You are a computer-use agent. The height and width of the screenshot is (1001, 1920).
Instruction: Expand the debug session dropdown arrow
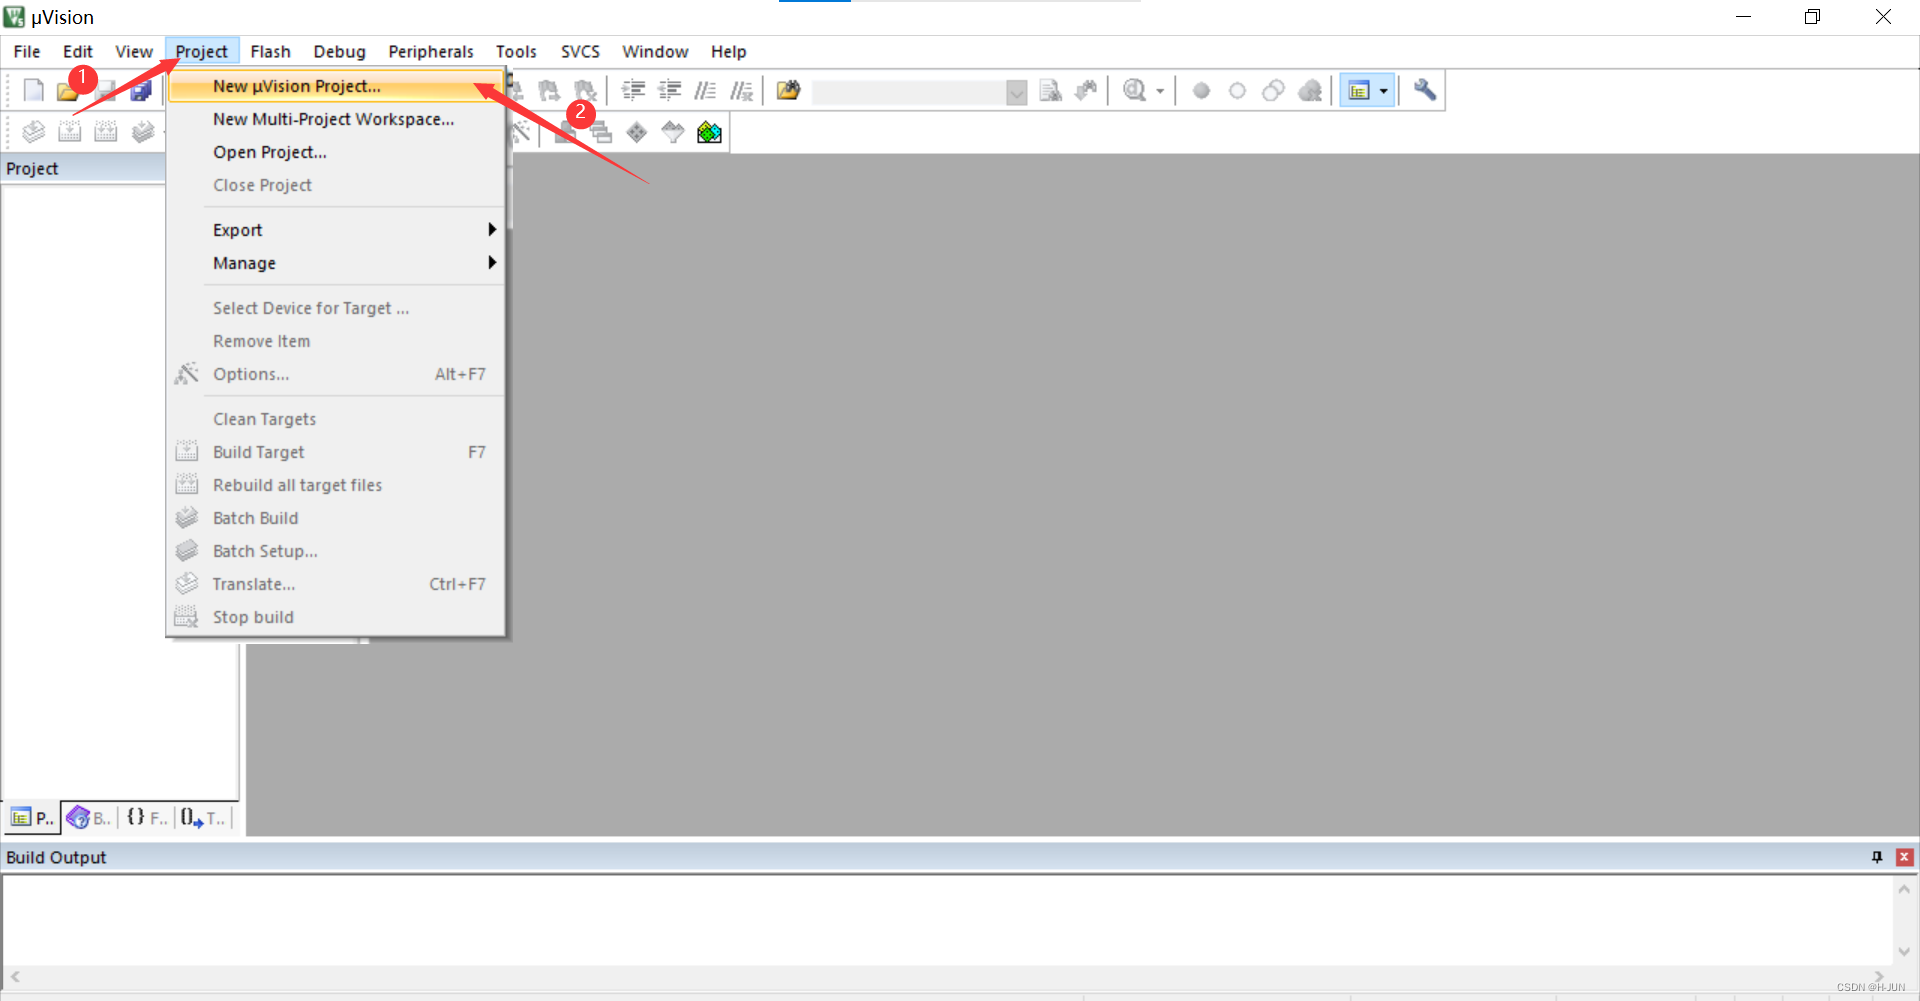[1160, 91]
